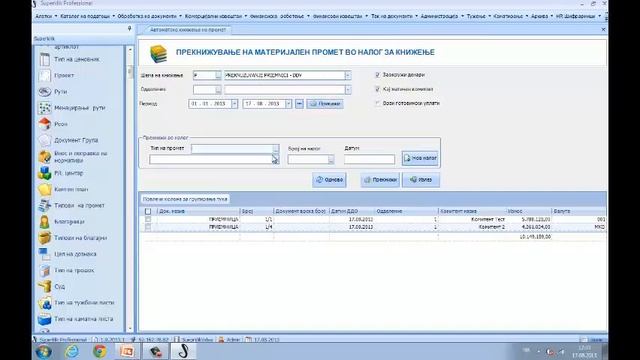
Task: Click the Одново button
Action: pos(329,180)
